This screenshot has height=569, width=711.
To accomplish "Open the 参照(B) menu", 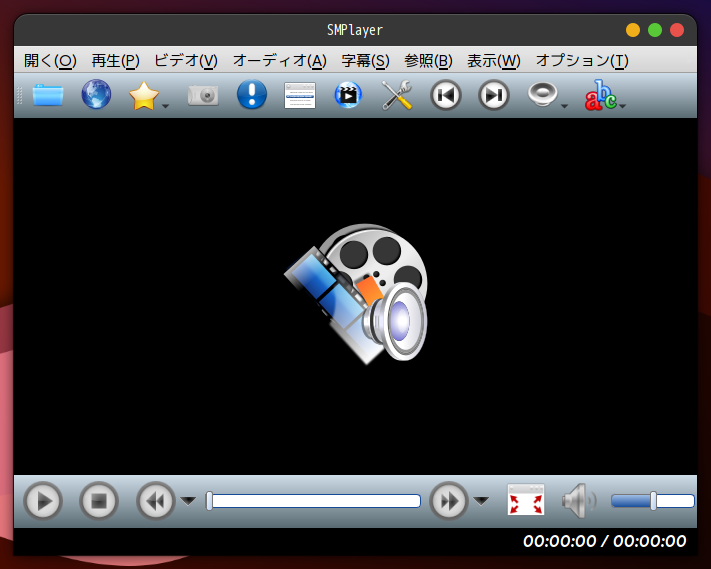I will click(428, 60).
